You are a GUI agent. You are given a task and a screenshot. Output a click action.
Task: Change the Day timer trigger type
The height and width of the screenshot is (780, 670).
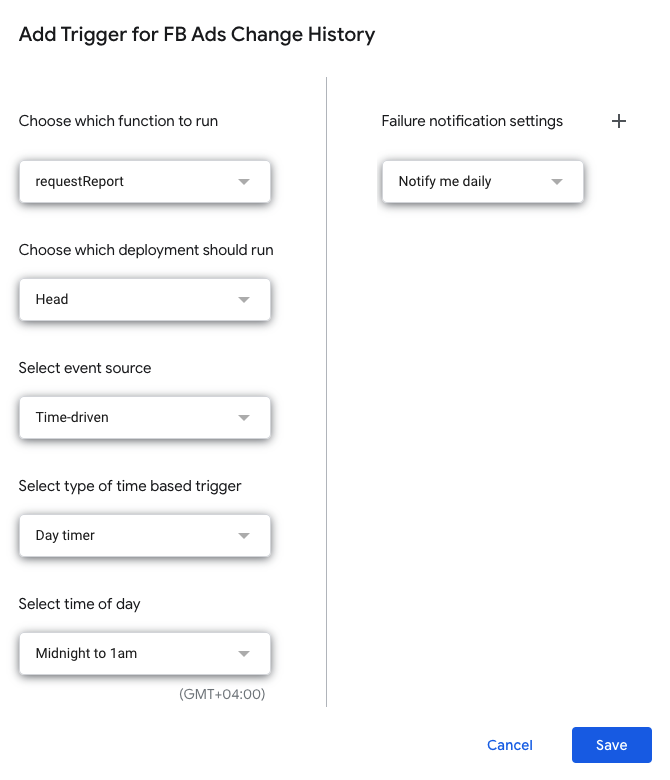pyautogui.click(x=145, y=535)
